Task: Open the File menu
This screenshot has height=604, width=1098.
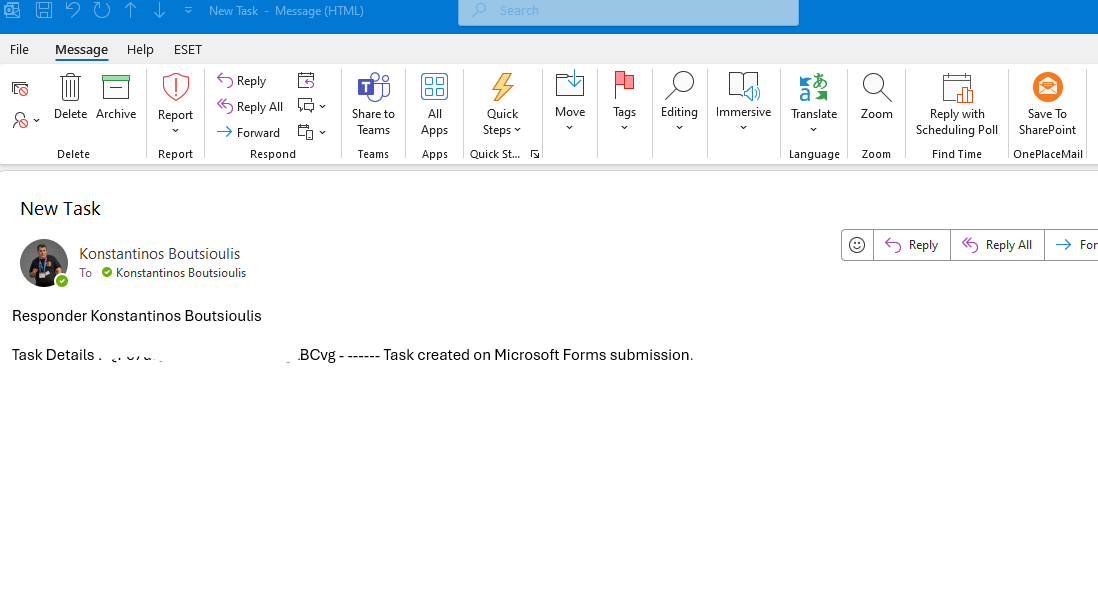Action: (20, 50)
